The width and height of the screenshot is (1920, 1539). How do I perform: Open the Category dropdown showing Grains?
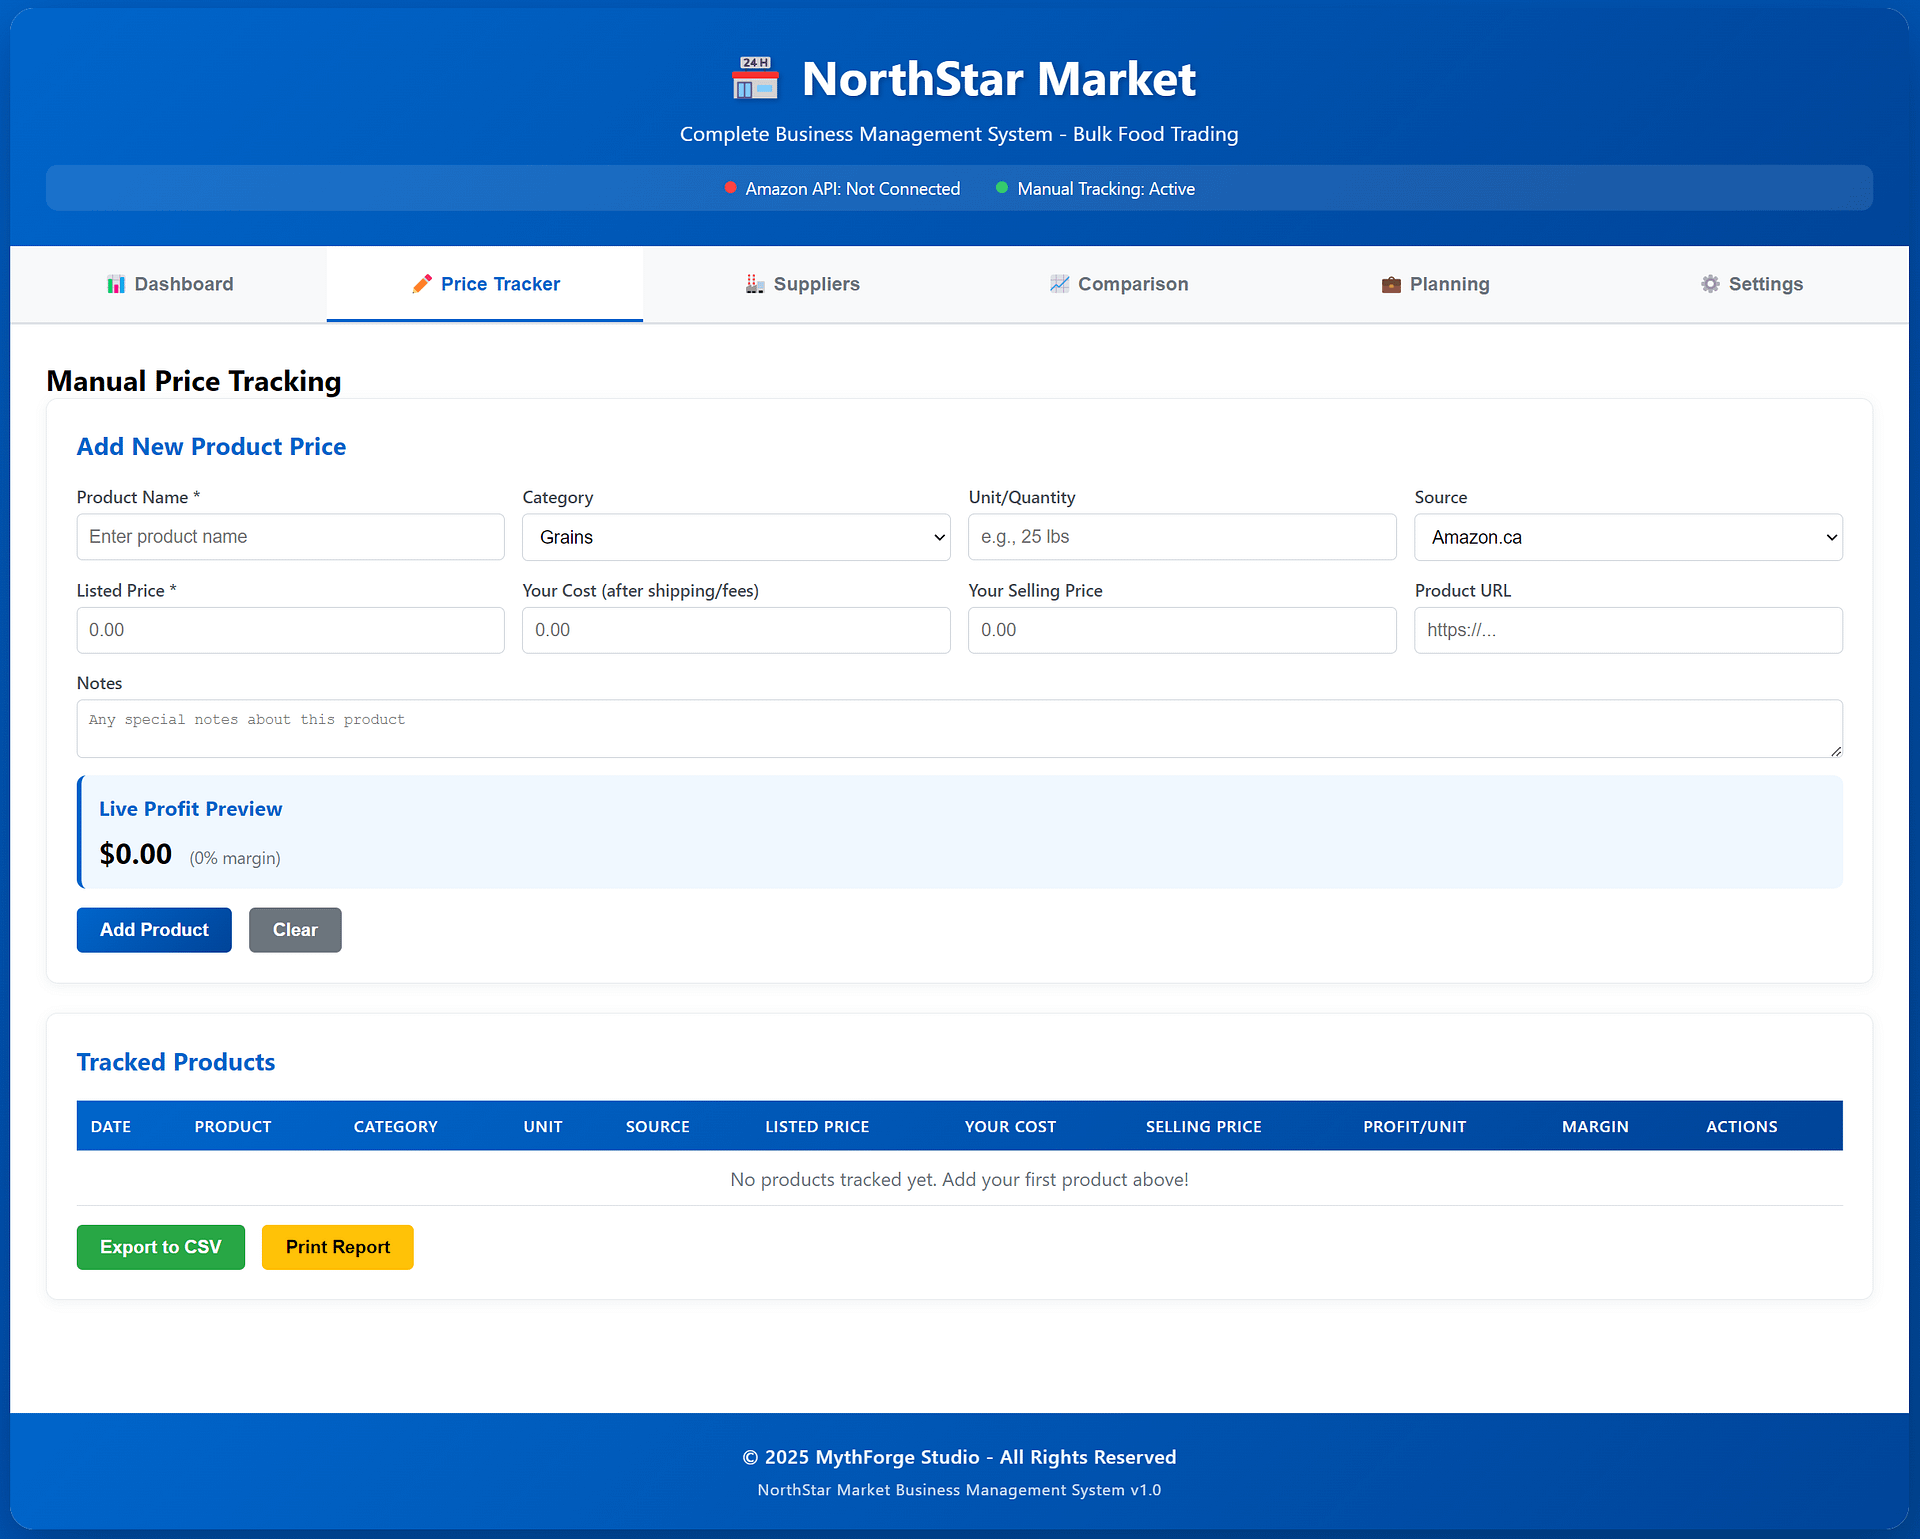point(736,537)
